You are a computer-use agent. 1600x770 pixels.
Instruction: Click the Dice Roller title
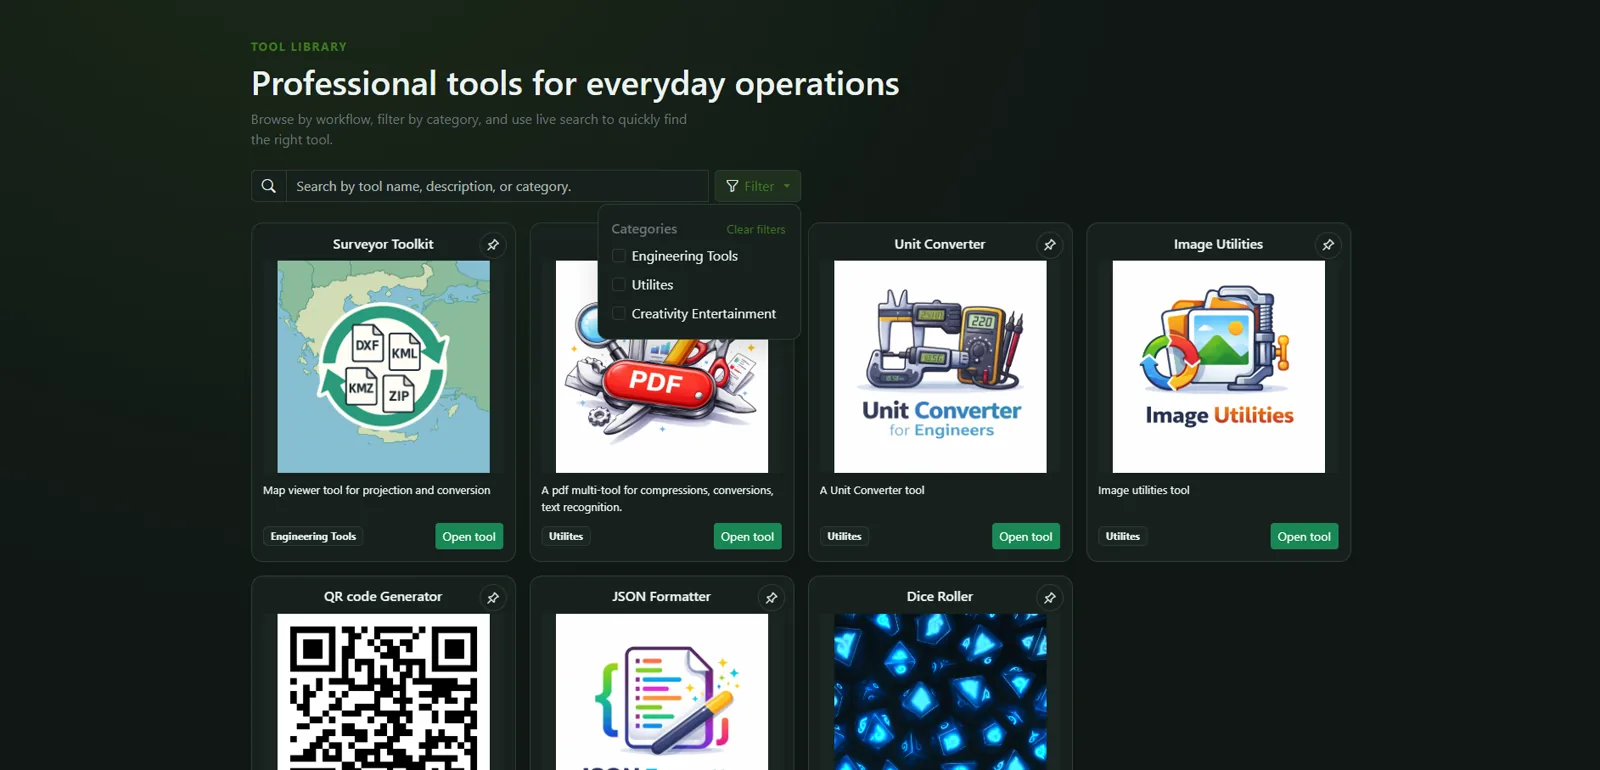click(940, 597)
